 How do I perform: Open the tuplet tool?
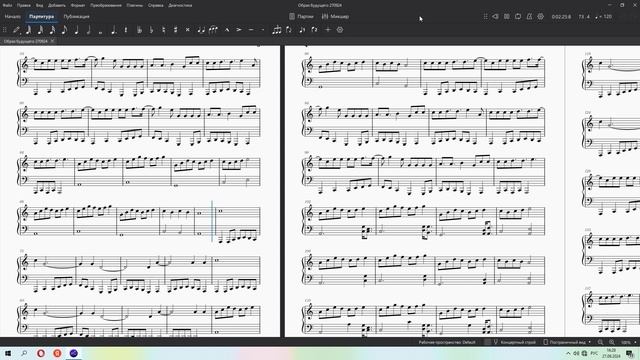tap(277, 29)
